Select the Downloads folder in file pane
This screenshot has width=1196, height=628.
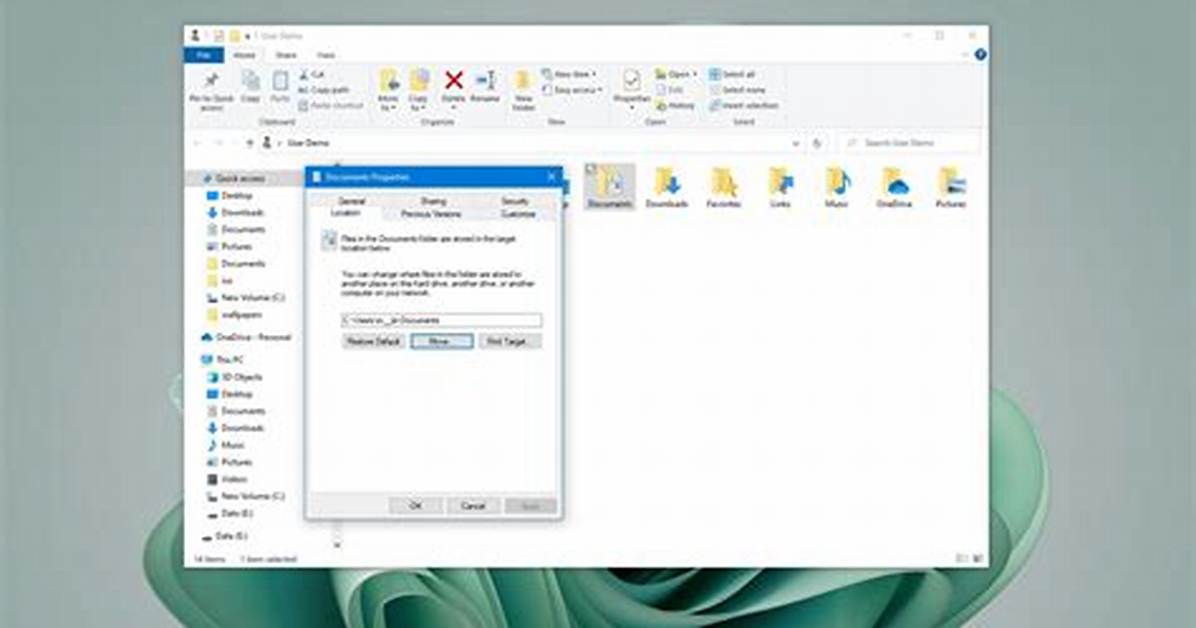coord(667,186)
